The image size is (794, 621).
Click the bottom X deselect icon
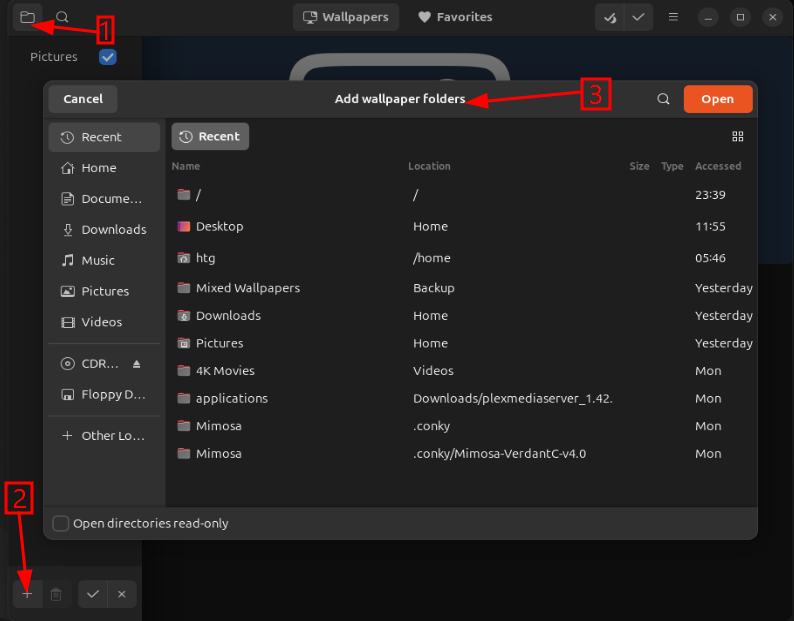pyautogui.click(x=122, y=594)
